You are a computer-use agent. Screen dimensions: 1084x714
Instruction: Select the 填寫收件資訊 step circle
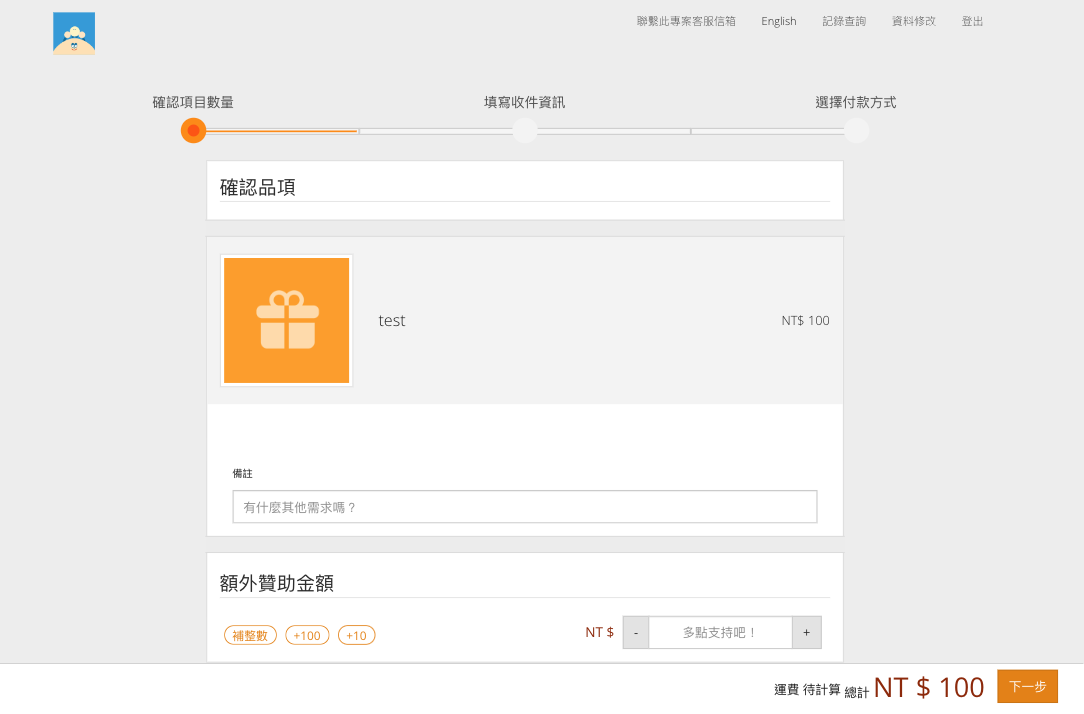tap(525, 131)
